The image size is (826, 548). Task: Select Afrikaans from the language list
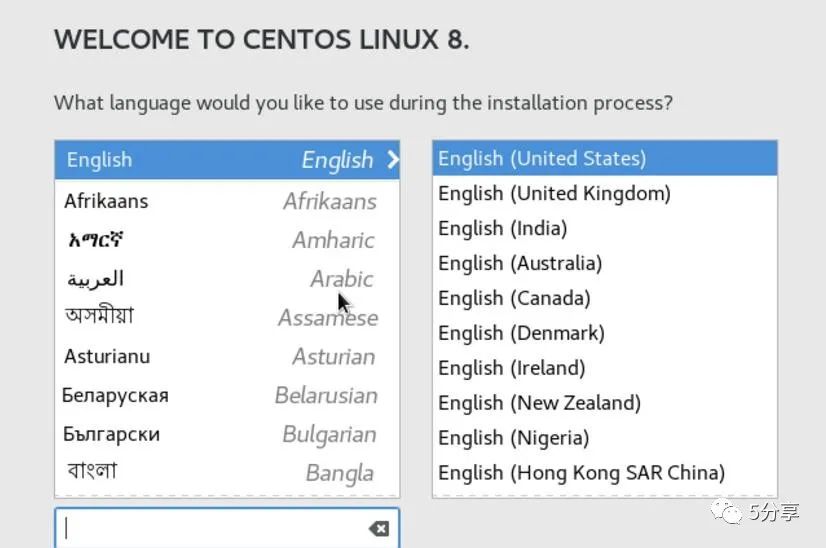[227, 201]
